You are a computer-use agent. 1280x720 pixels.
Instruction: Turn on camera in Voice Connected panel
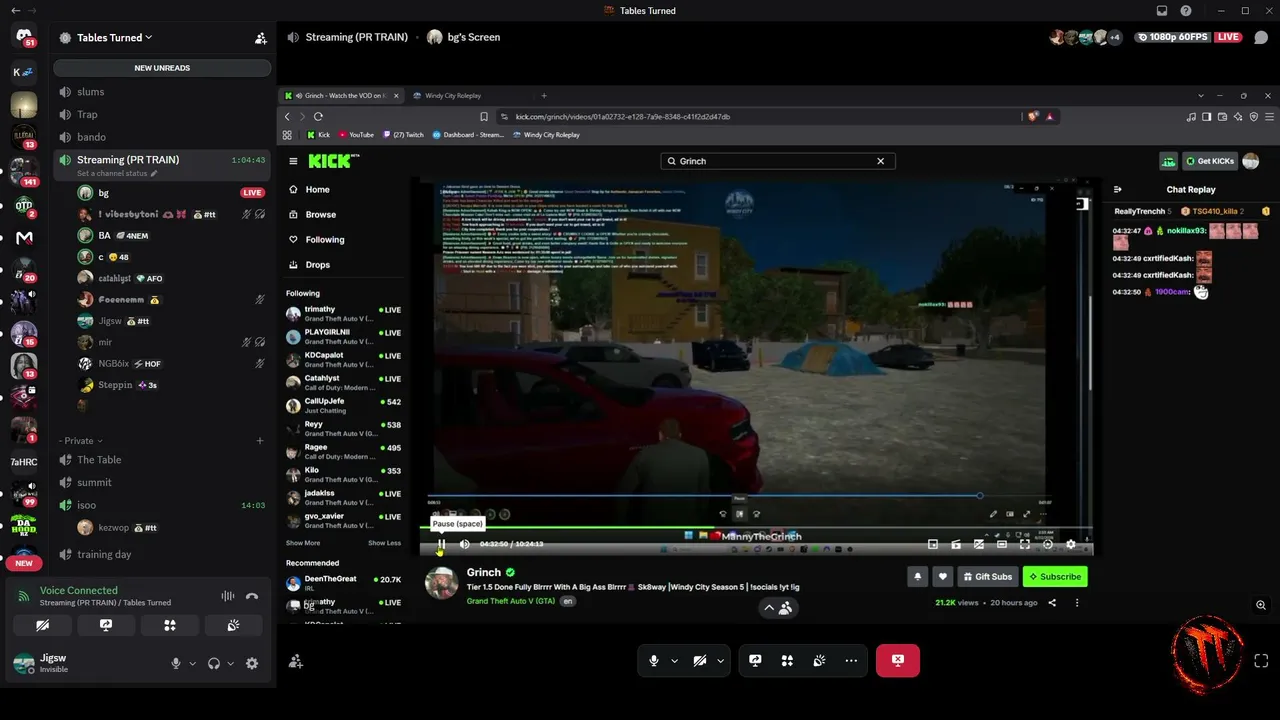[x=42, y=625]
